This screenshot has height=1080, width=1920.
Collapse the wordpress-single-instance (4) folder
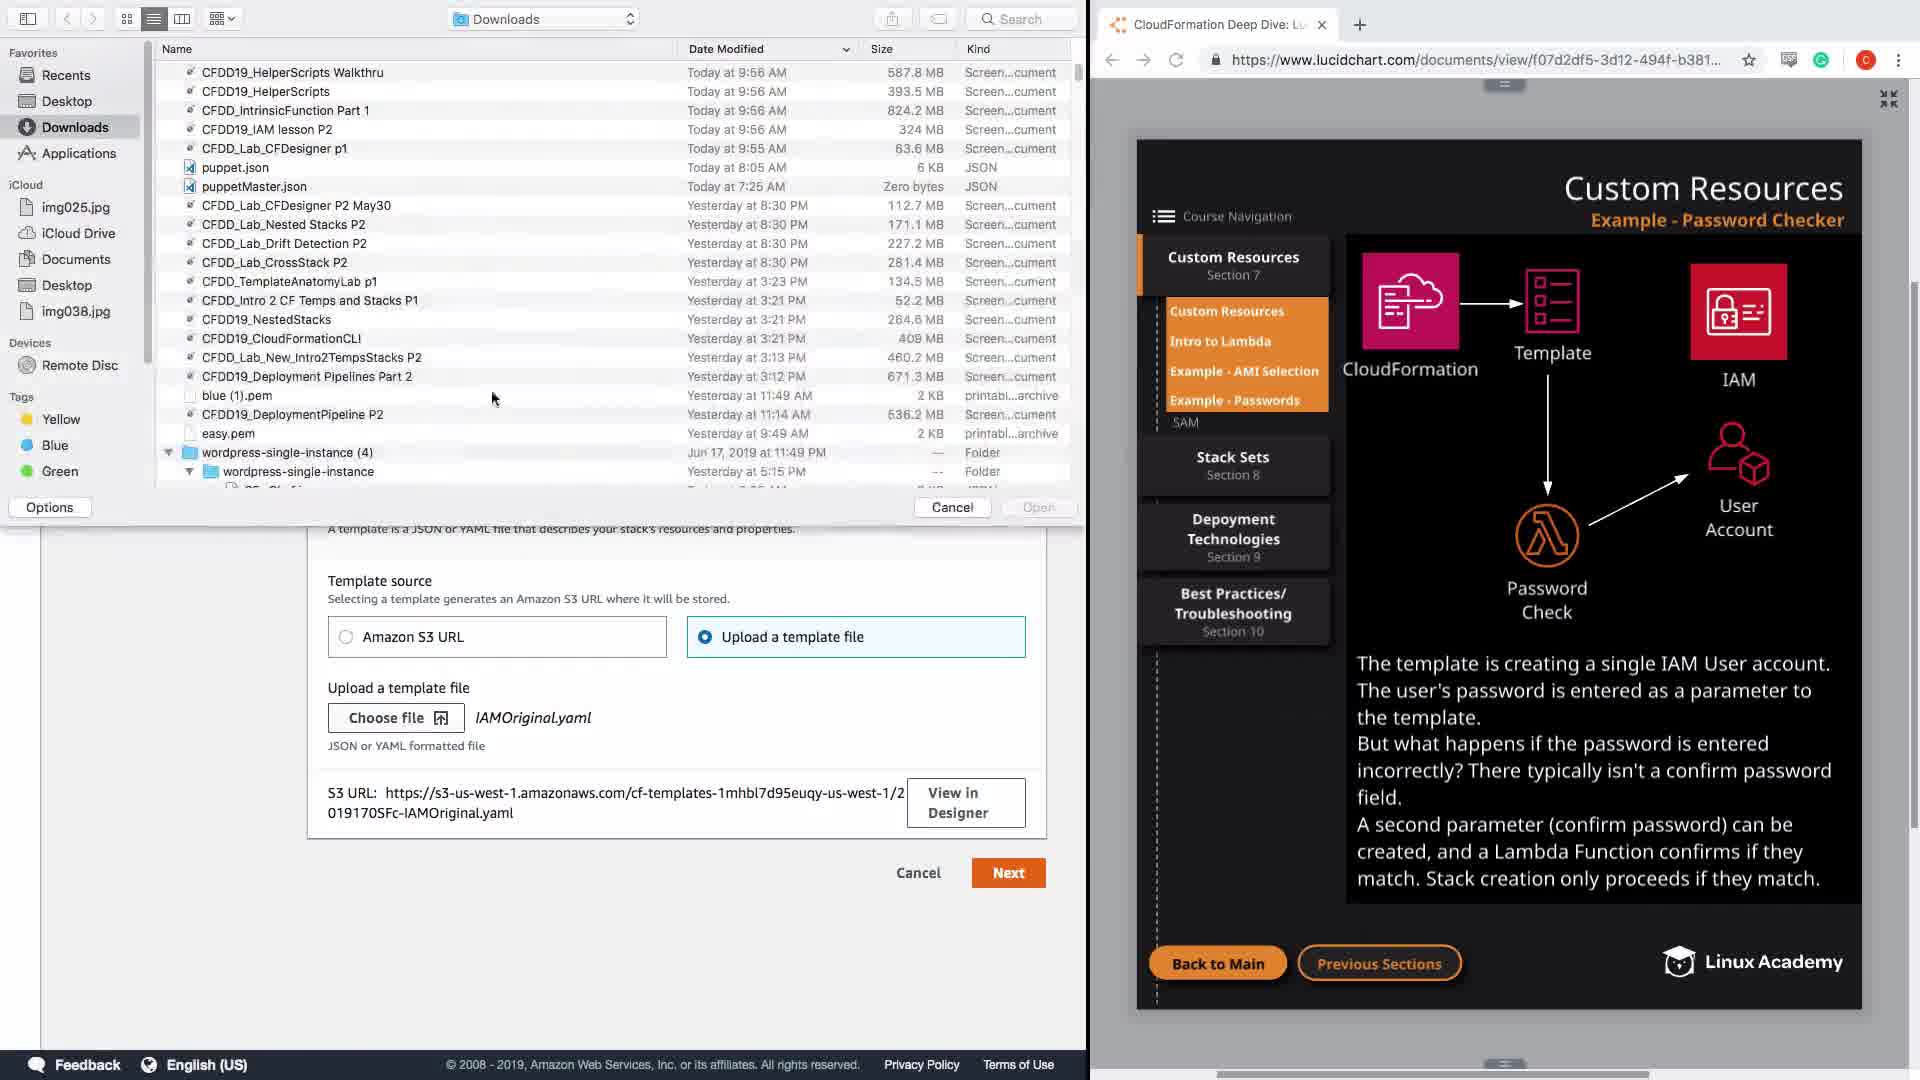pyautogui.click(x=168, y=453)
